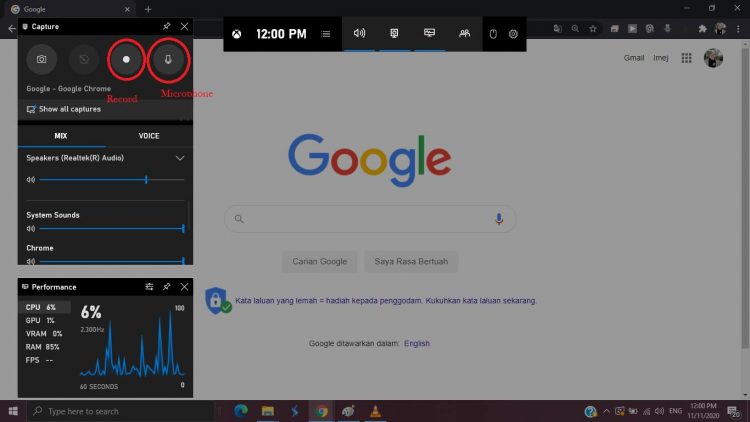This screenshot has width=750, height=422.
Task: Start recording with the Record button
Action: [126, 59]
